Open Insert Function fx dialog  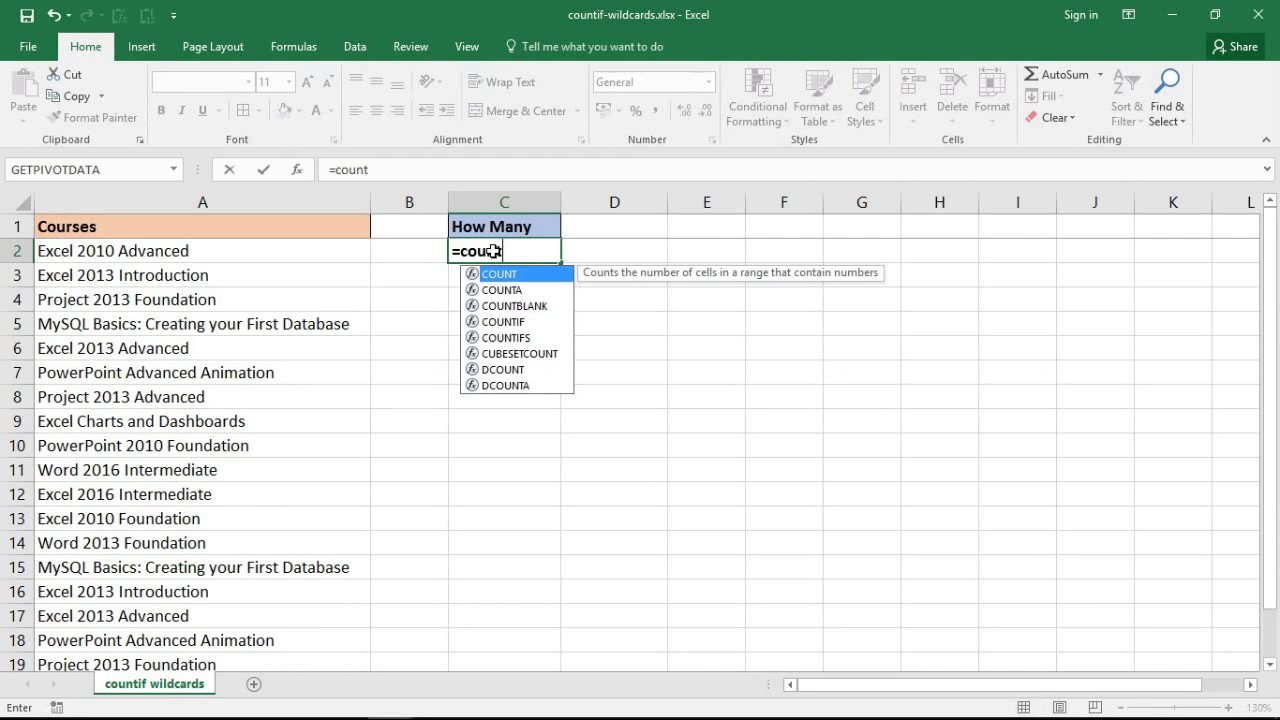click(297, 170)
